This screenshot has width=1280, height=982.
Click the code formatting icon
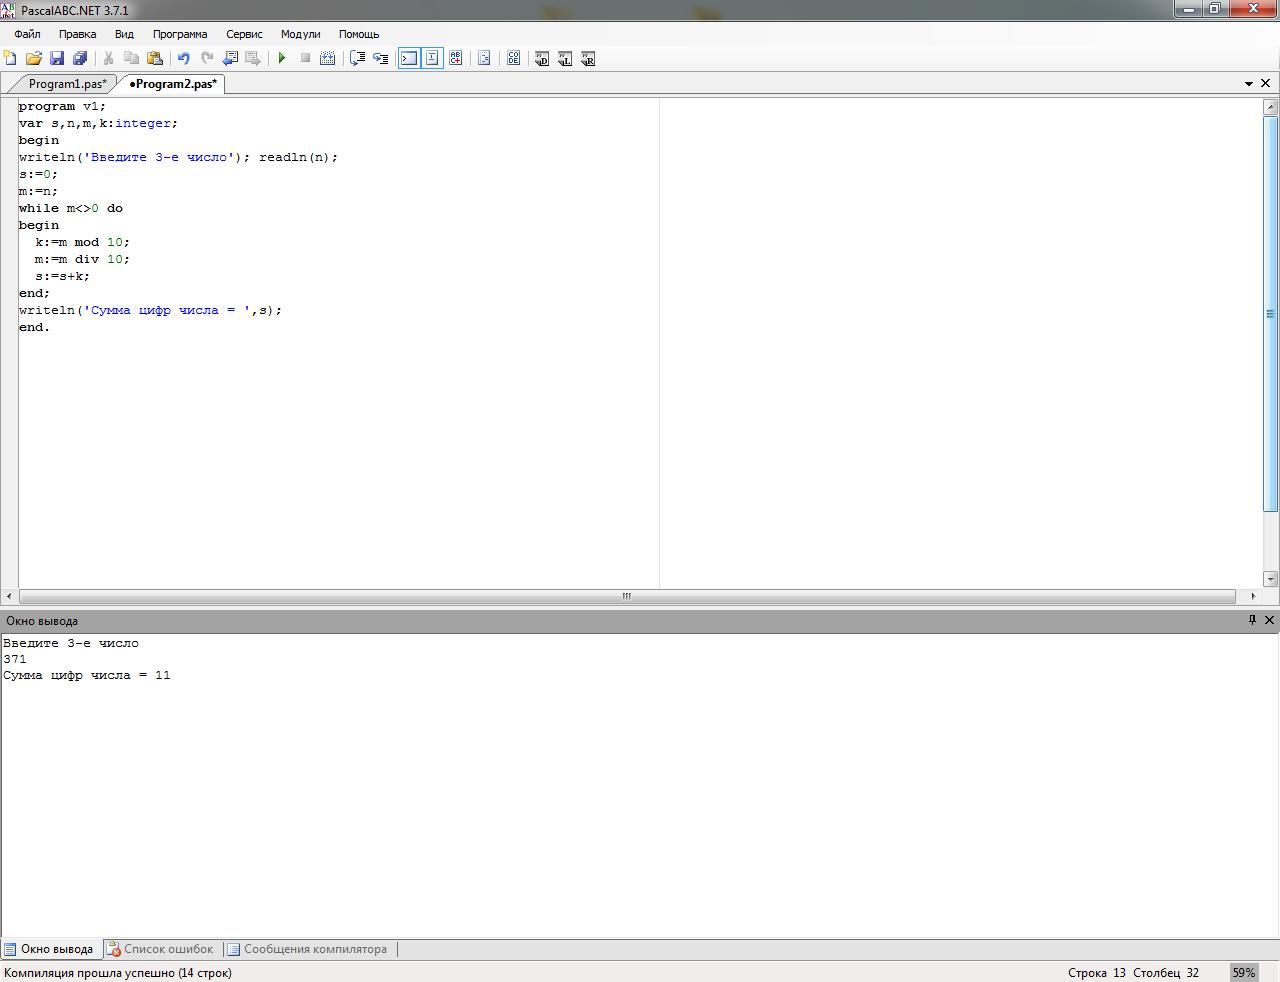coord(484,58)
